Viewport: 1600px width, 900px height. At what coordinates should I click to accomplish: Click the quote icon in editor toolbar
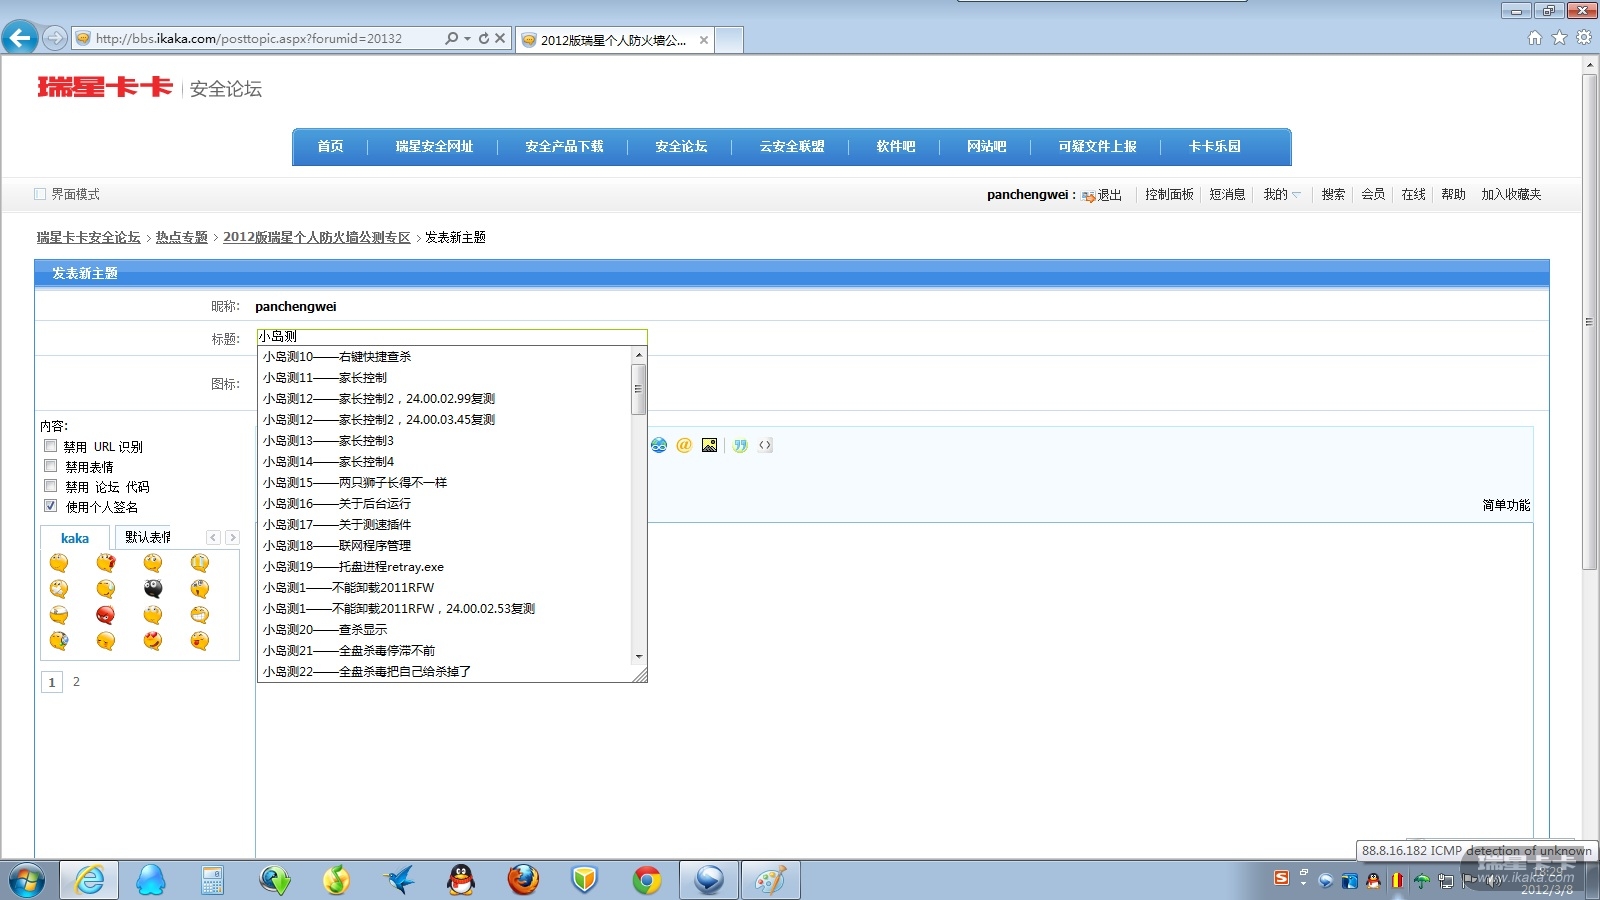[x=740, y=445]
